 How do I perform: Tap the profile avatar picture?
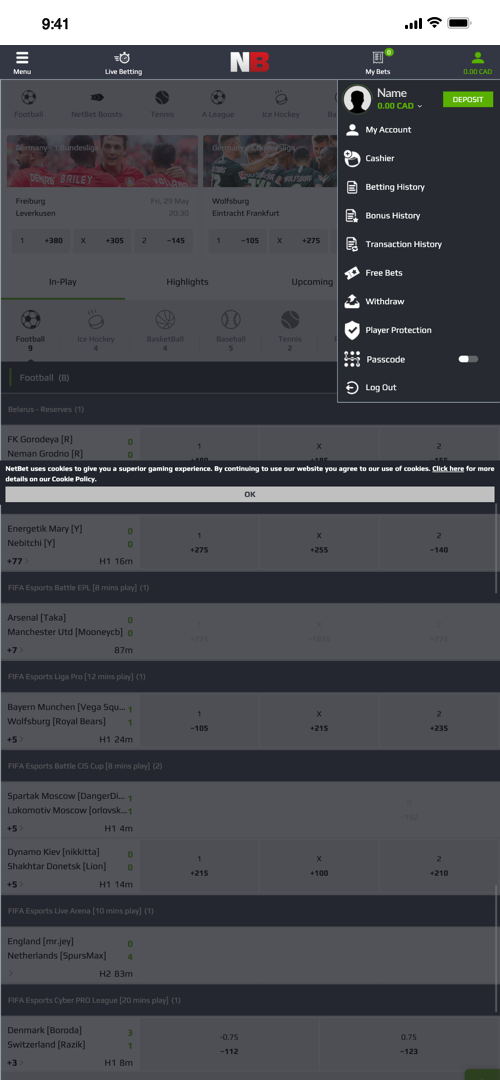pyautogui.click(x=357, y=100)
